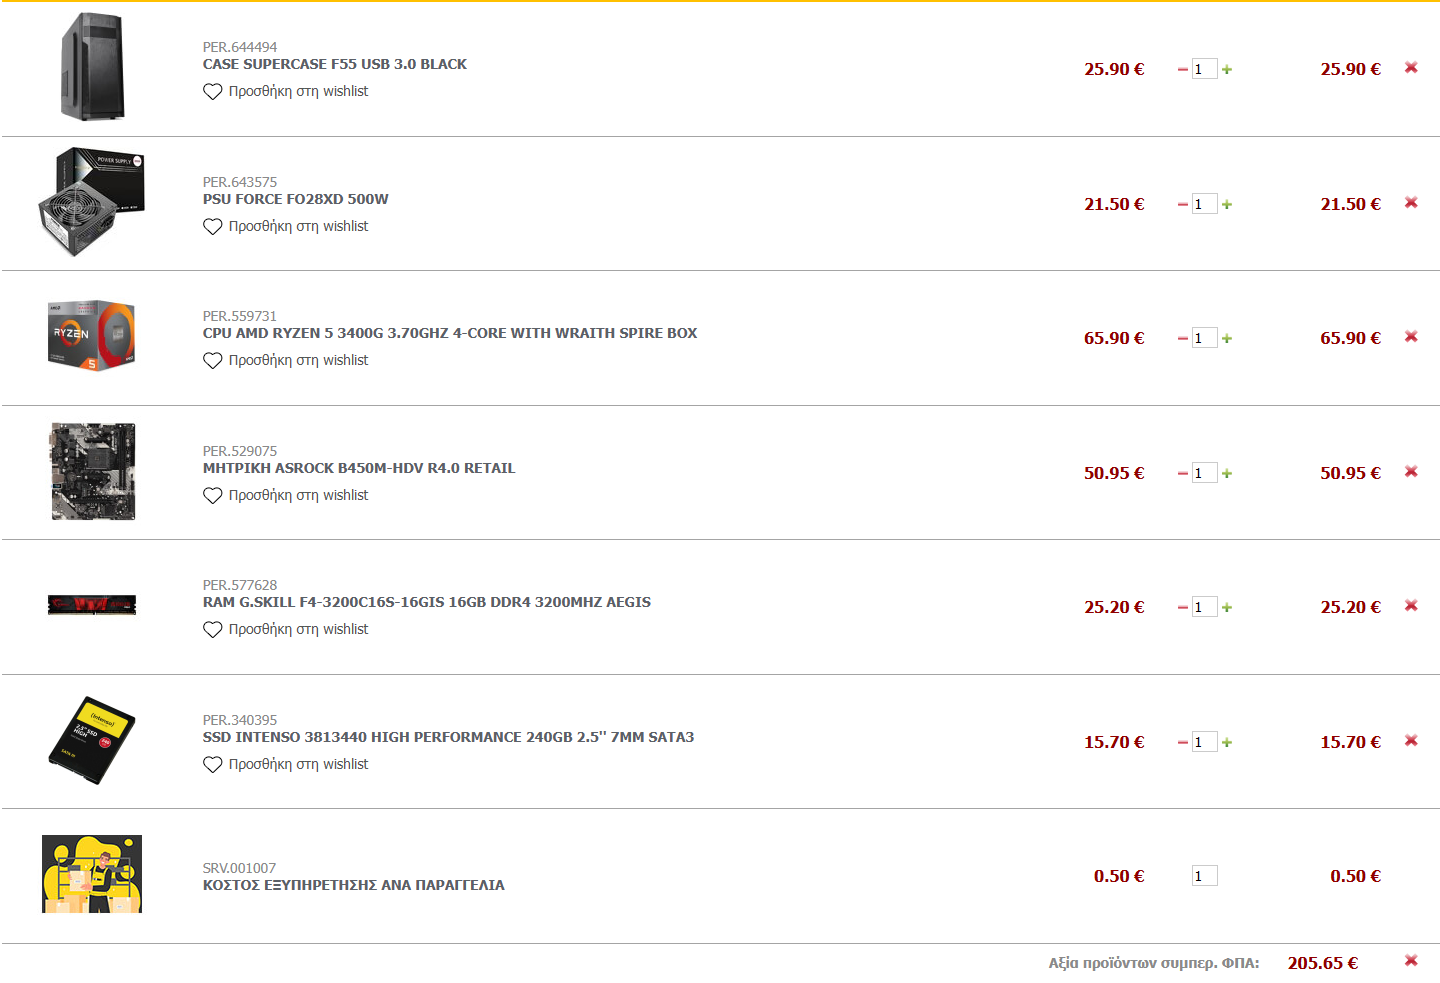The width and height of the screenshot is (1440, 983).
Task: Decrease quantity of SSD INTENSO 240GB
Action: (x=1183, y=743)
